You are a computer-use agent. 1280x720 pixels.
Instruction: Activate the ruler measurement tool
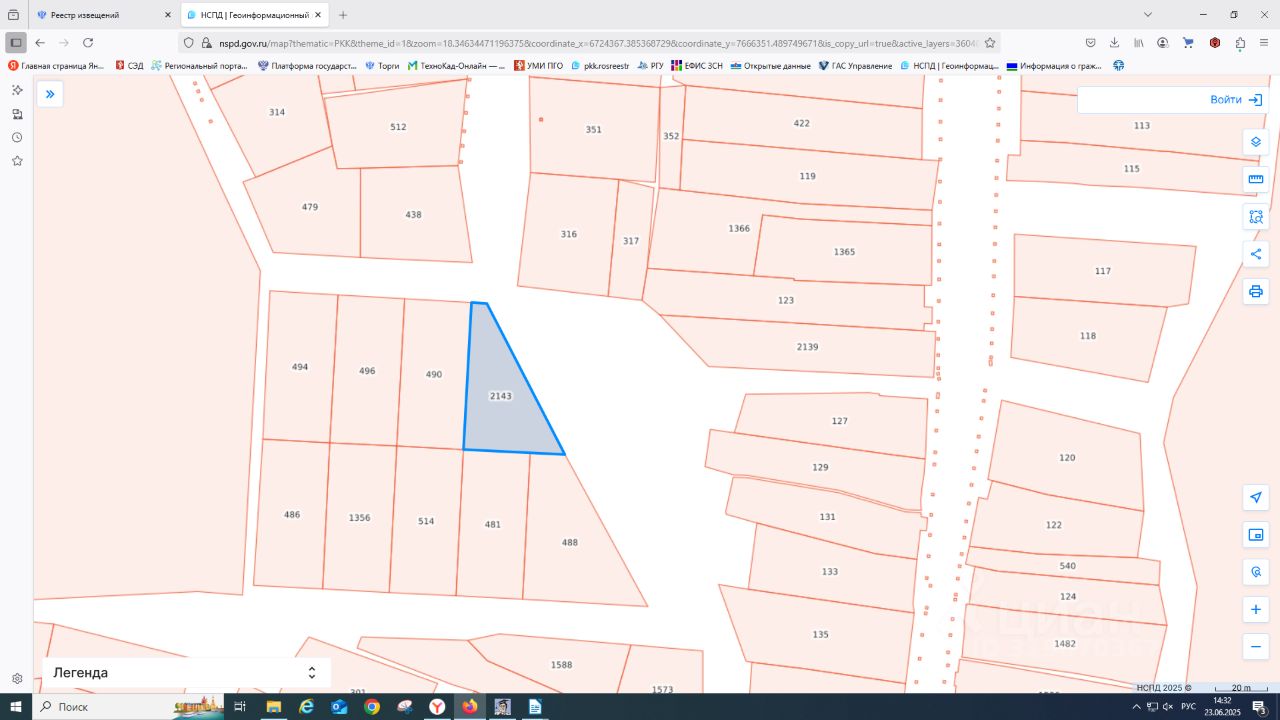click(x=1256, y=180)
